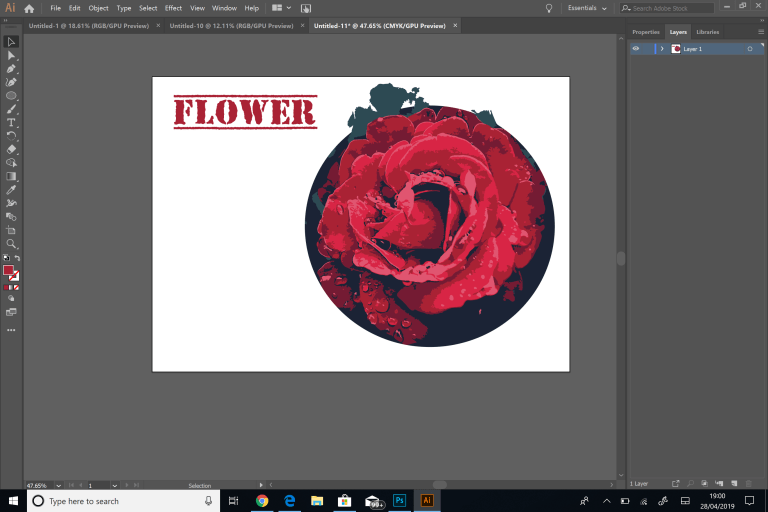Show hidden system tray icons
This screenshot has width=768, height=512.
pyautogui.click(x=606, y=501)
